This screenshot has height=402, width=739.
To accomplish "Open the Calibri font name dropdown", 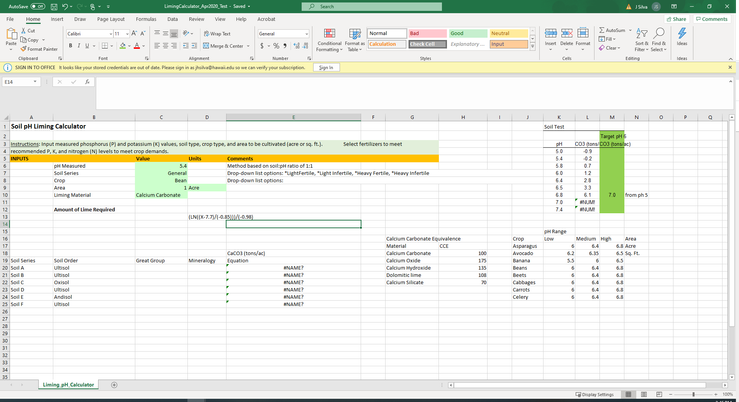I will (111, 34).
